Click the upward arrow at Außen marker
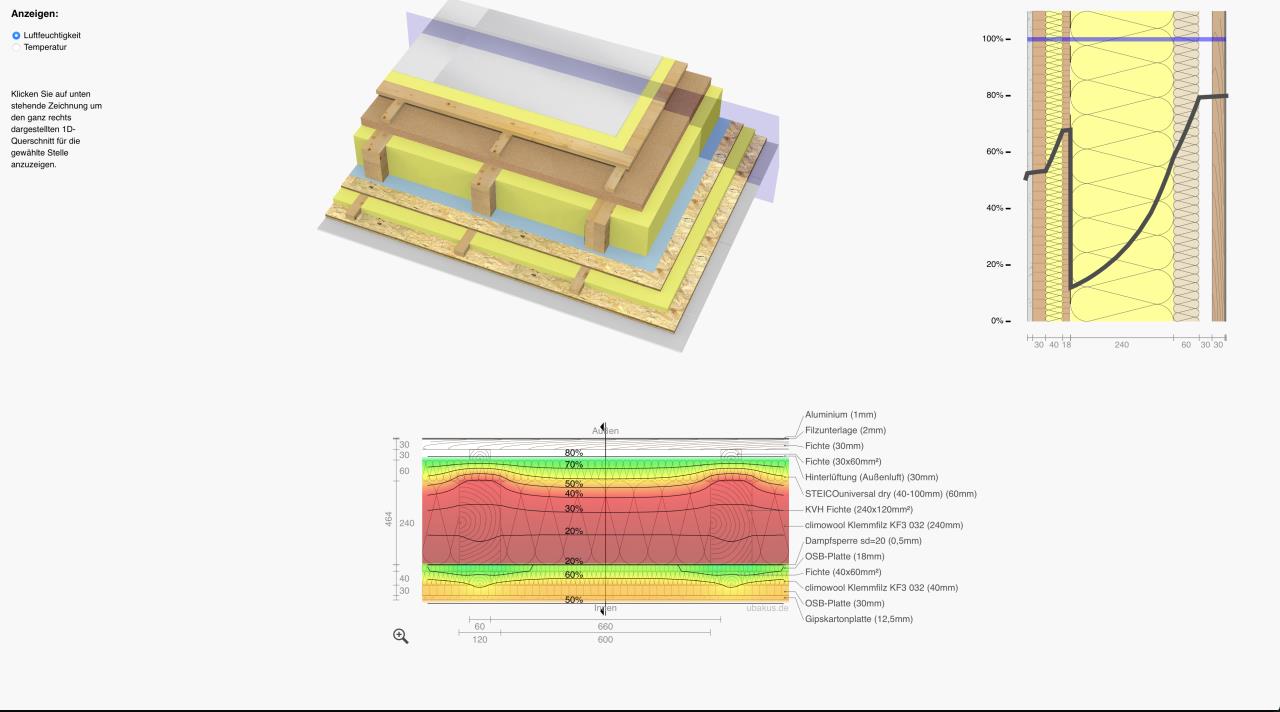Viewport: 1280px width, 712px height. (x=602, y=428)
